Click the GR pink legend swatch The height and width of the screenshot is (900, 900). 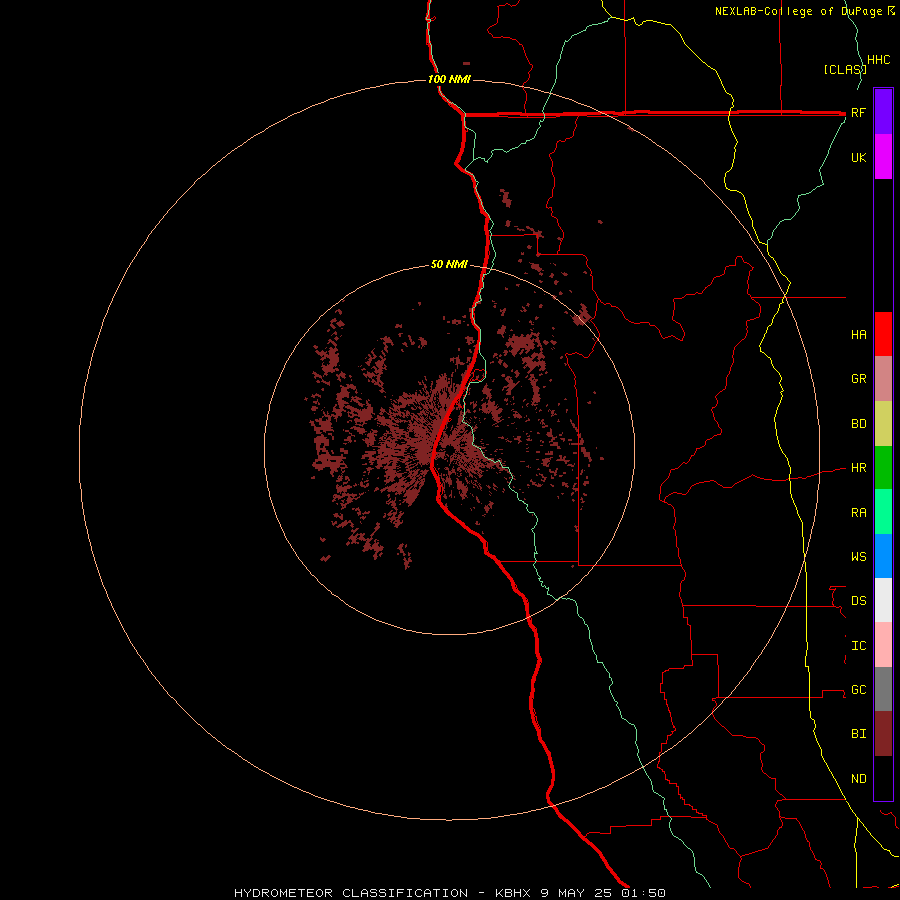coord(883,379)
